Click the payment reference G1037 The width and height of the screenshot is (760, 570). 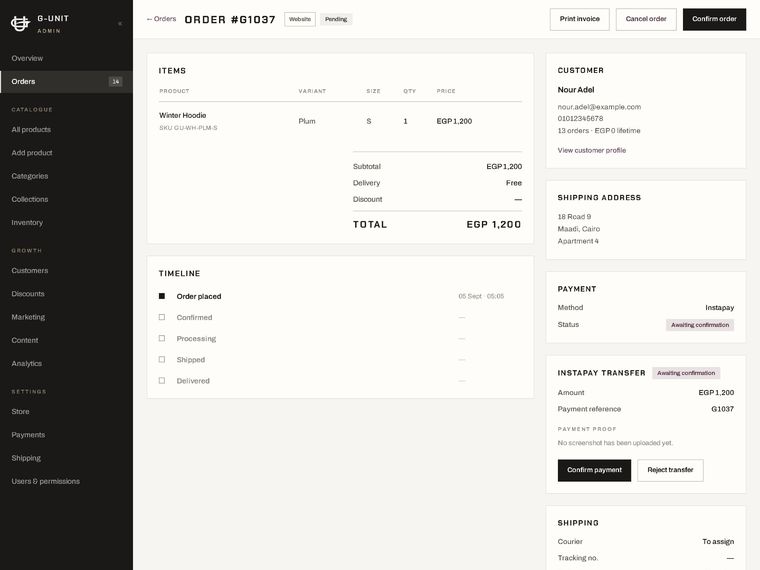pos(722,409)
